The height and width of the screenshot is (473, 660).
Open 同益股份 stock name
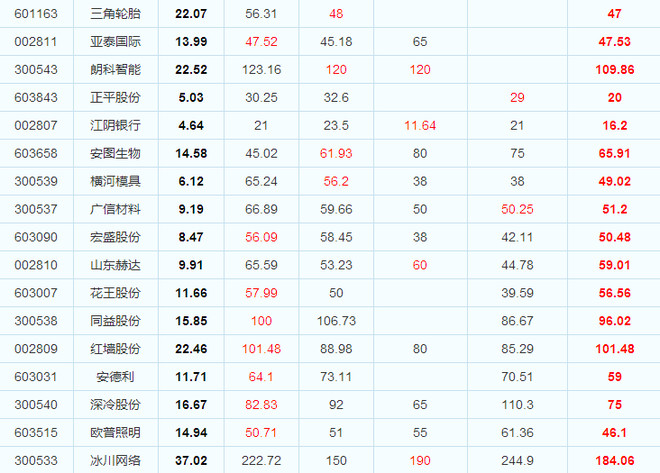coord(115,321)
